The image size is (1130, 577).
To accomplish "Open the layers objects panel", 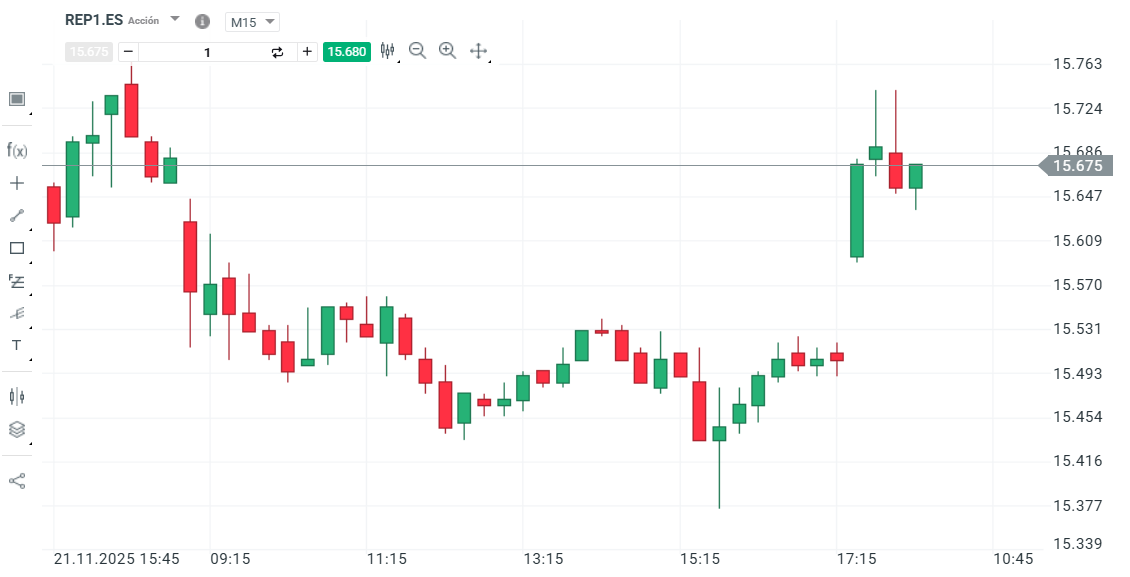I will 16,429.
